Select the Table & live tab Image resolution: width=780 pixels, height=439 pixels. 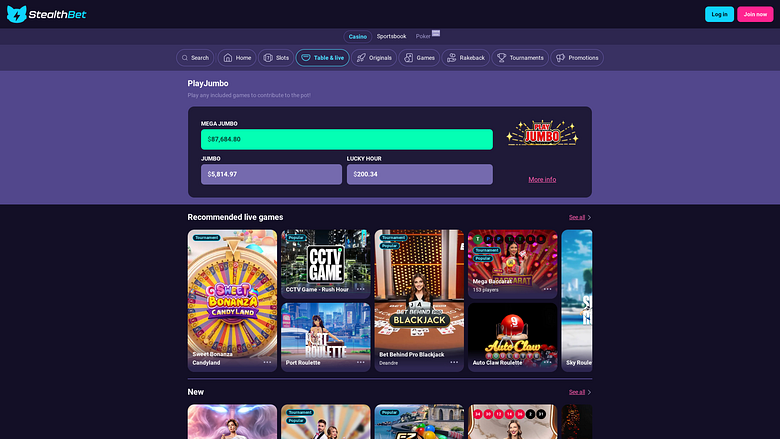pyautogui.click(x=322, y=58)
